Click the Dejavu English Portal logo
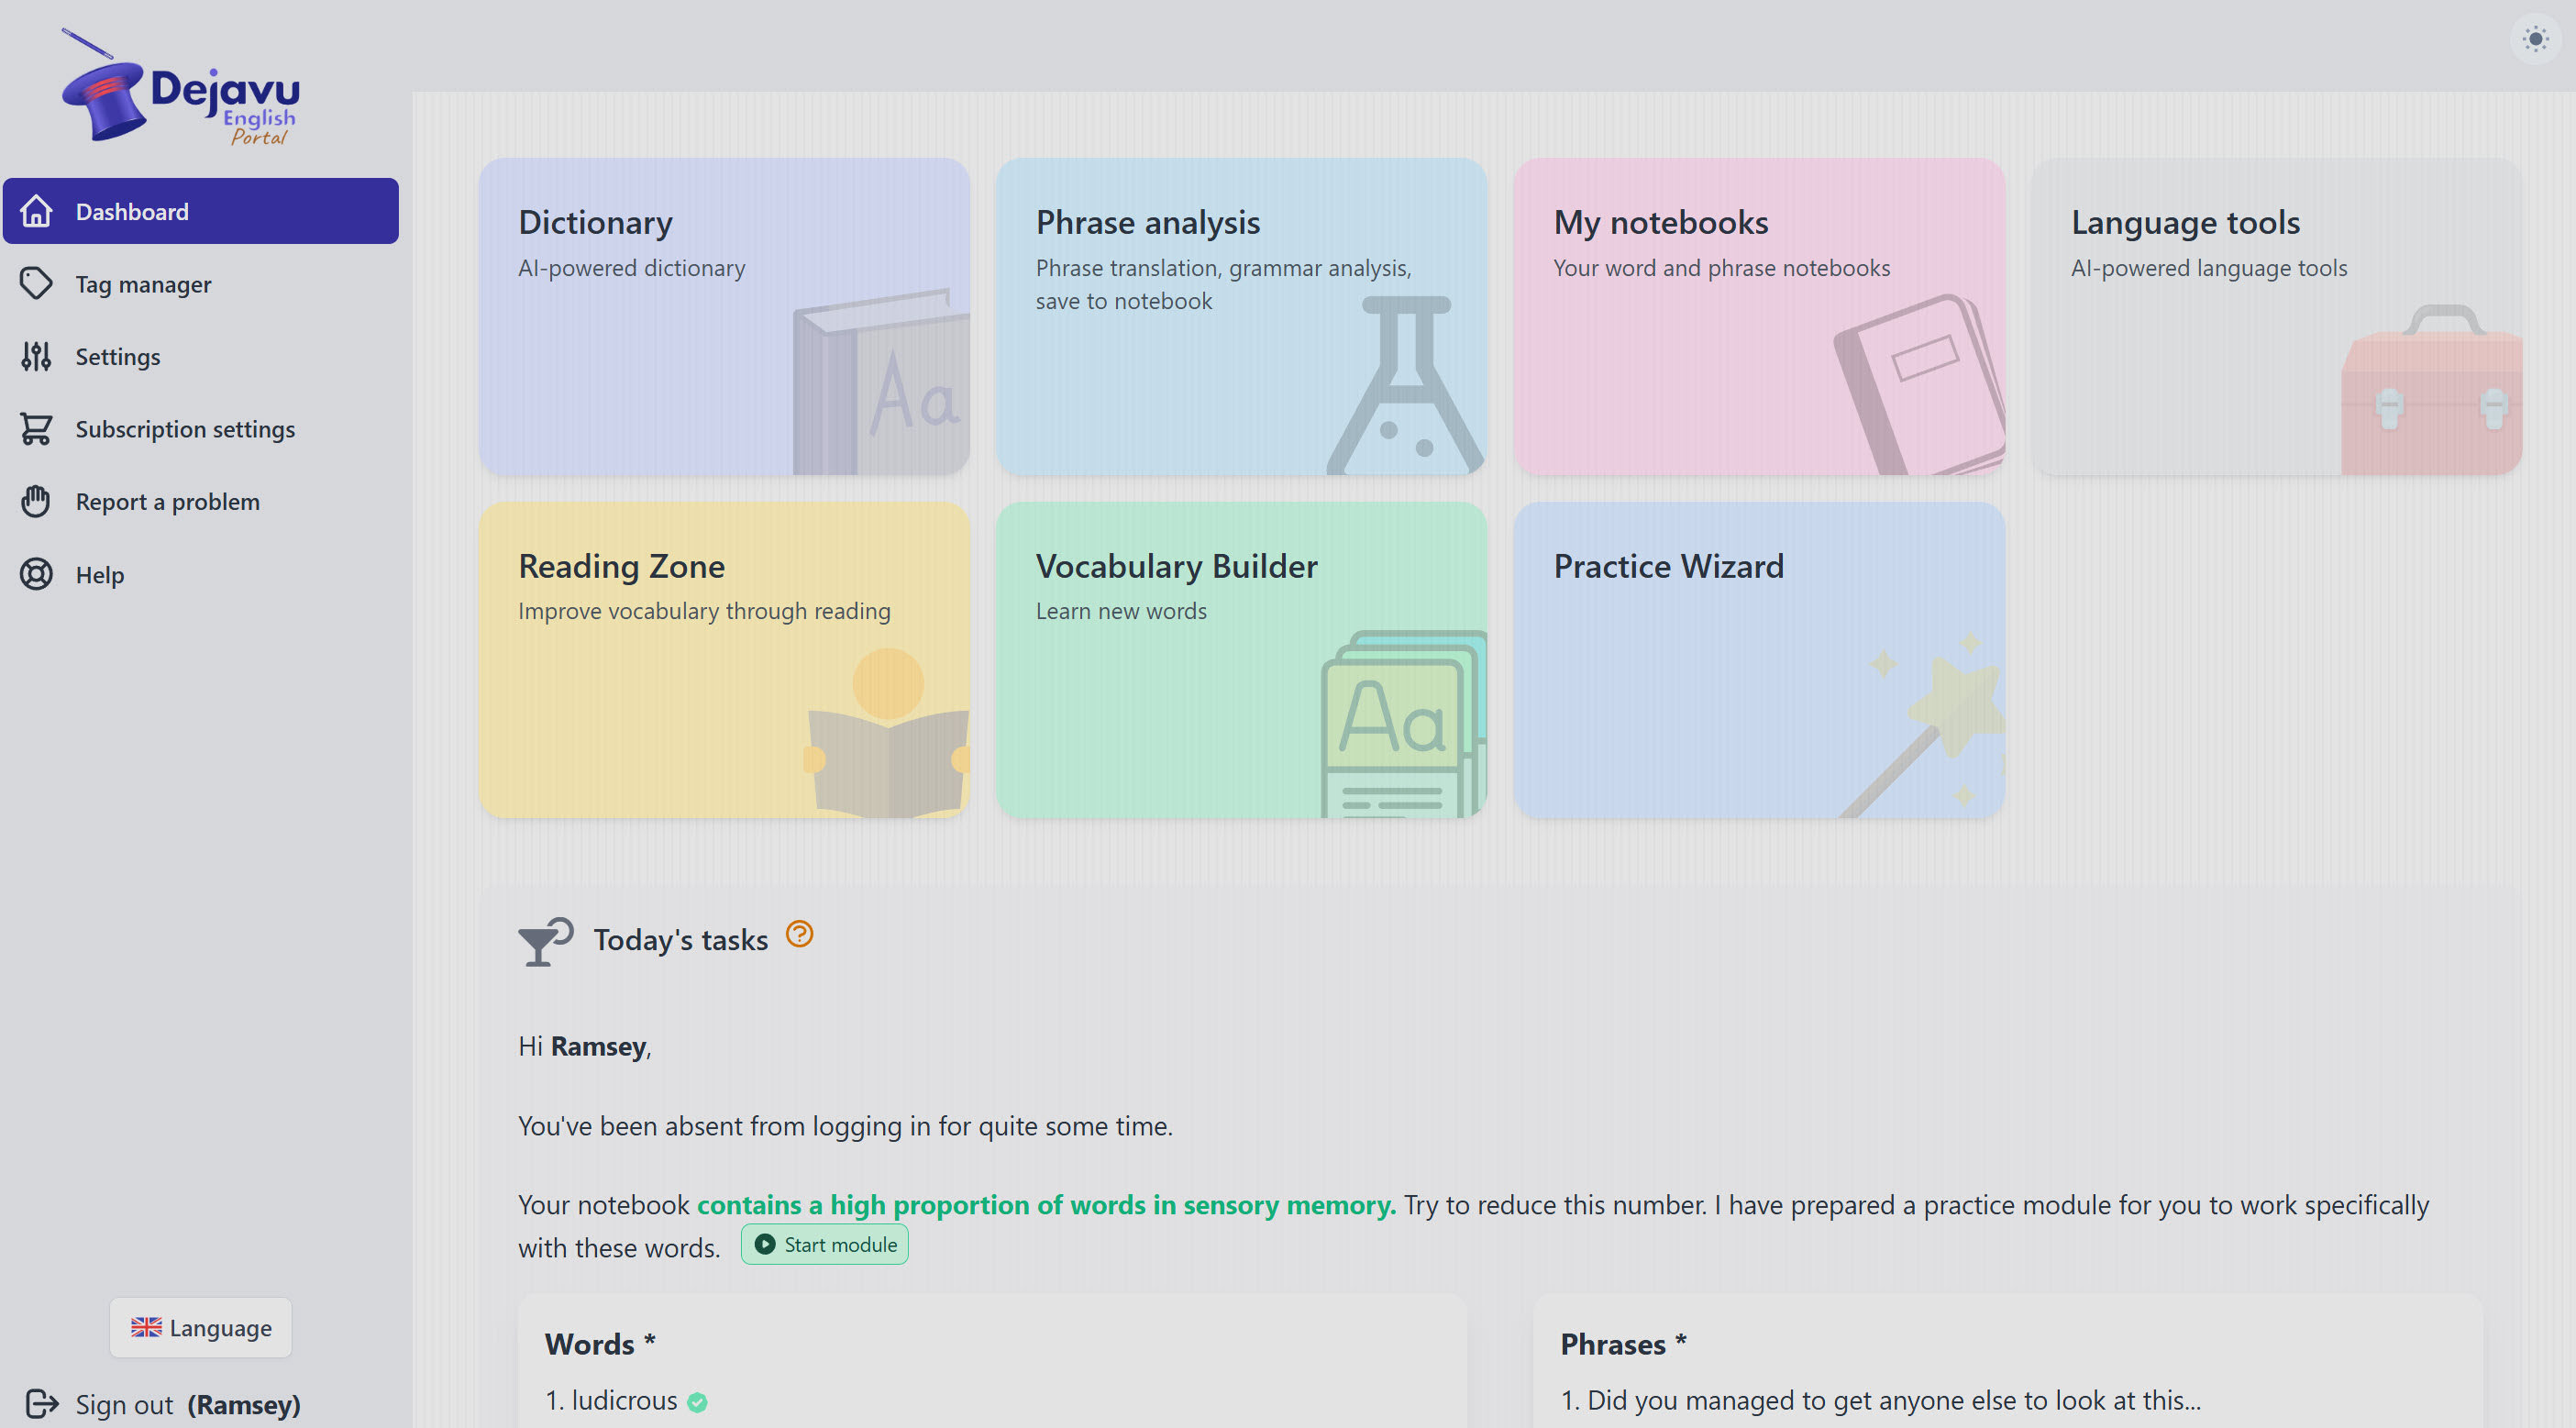This screenshot has width=2576, height=1428. tap(181, 90)
